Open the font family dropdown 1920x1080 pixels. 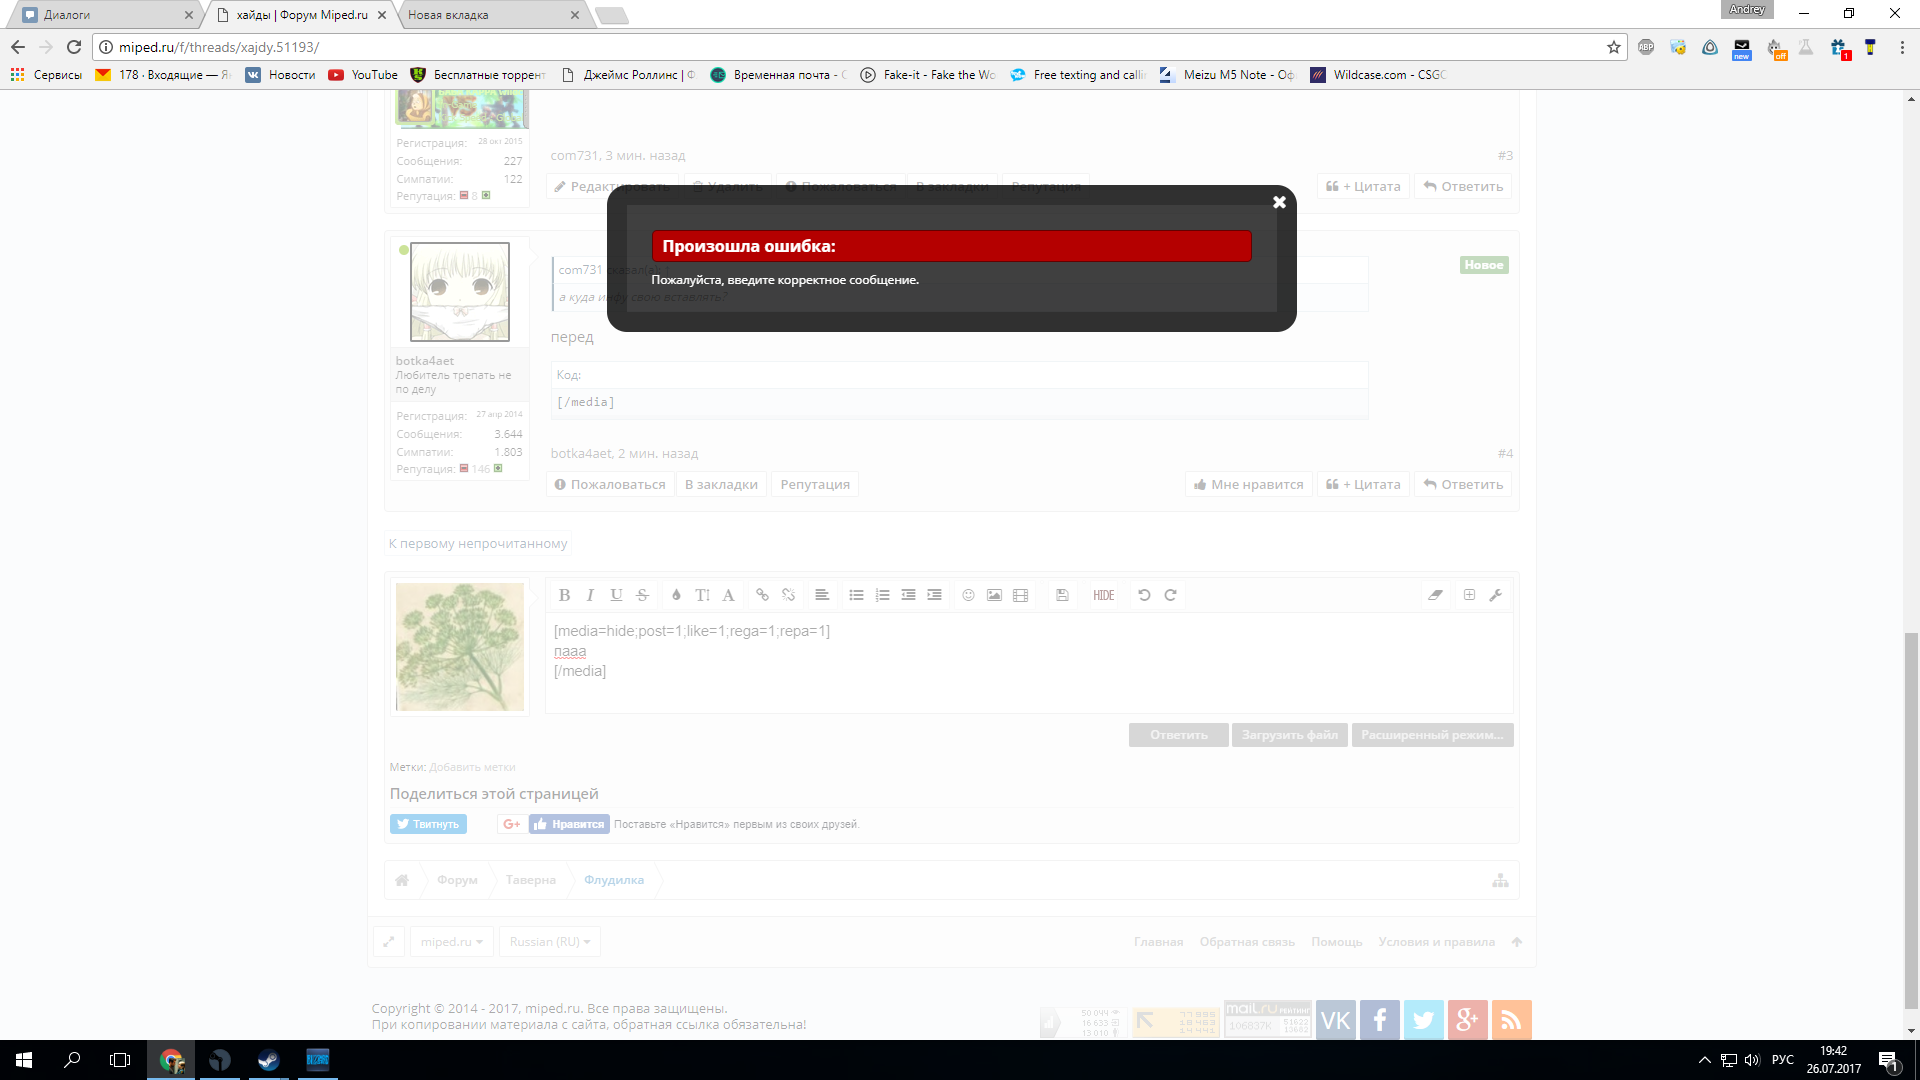click(728, 595)
